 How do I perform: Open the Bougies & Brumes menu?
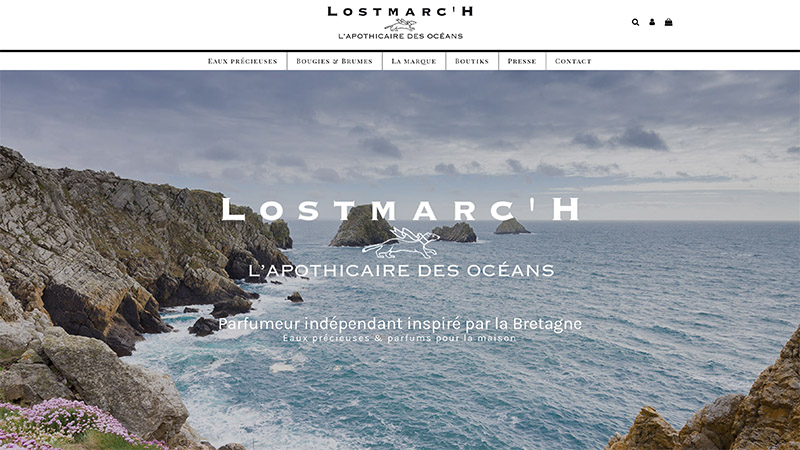click(335, 61)
